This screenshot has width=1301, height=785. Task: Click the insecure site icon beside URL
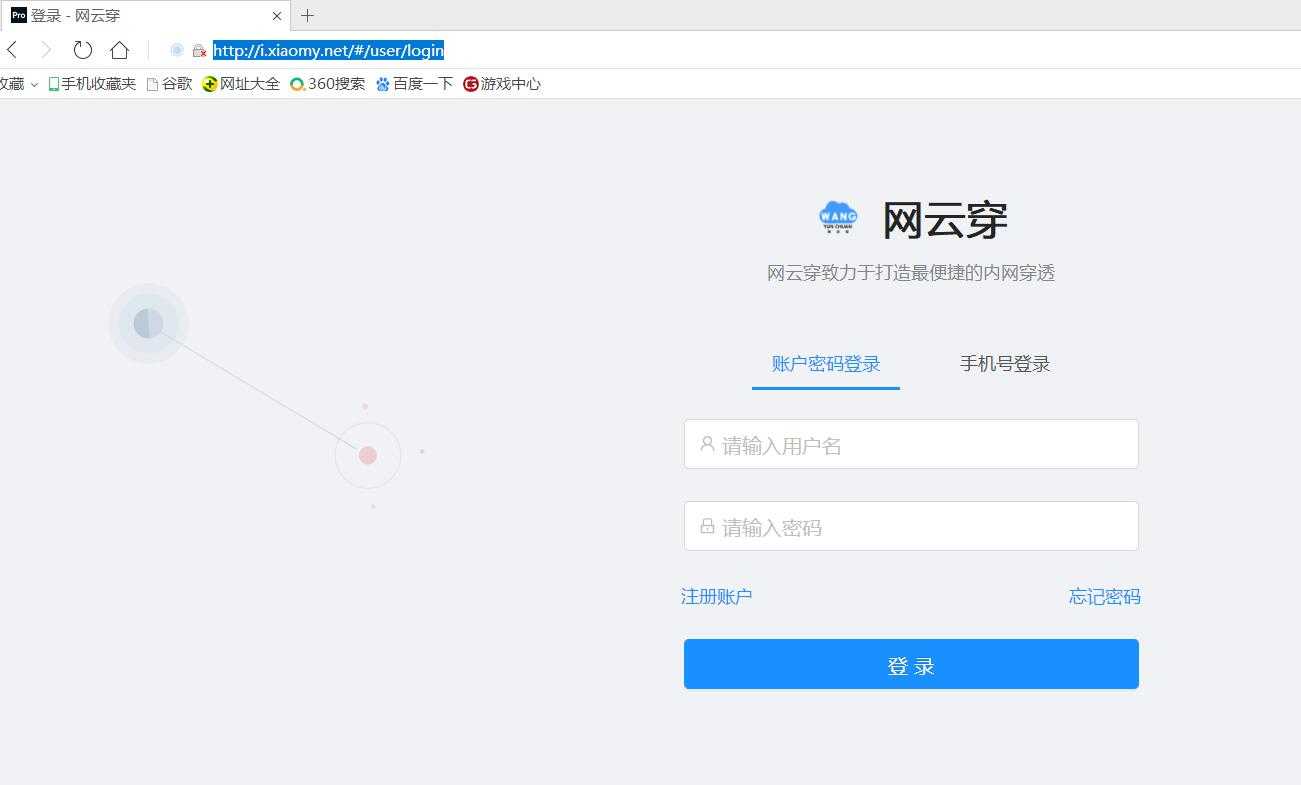coord(199,51)
